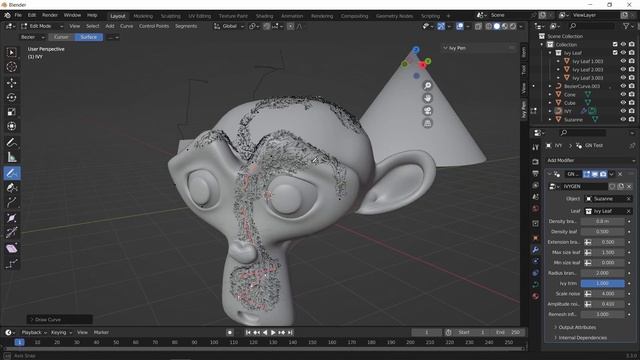Activate the Draw curve tool
640x360 pixels.
coord(11,173)
